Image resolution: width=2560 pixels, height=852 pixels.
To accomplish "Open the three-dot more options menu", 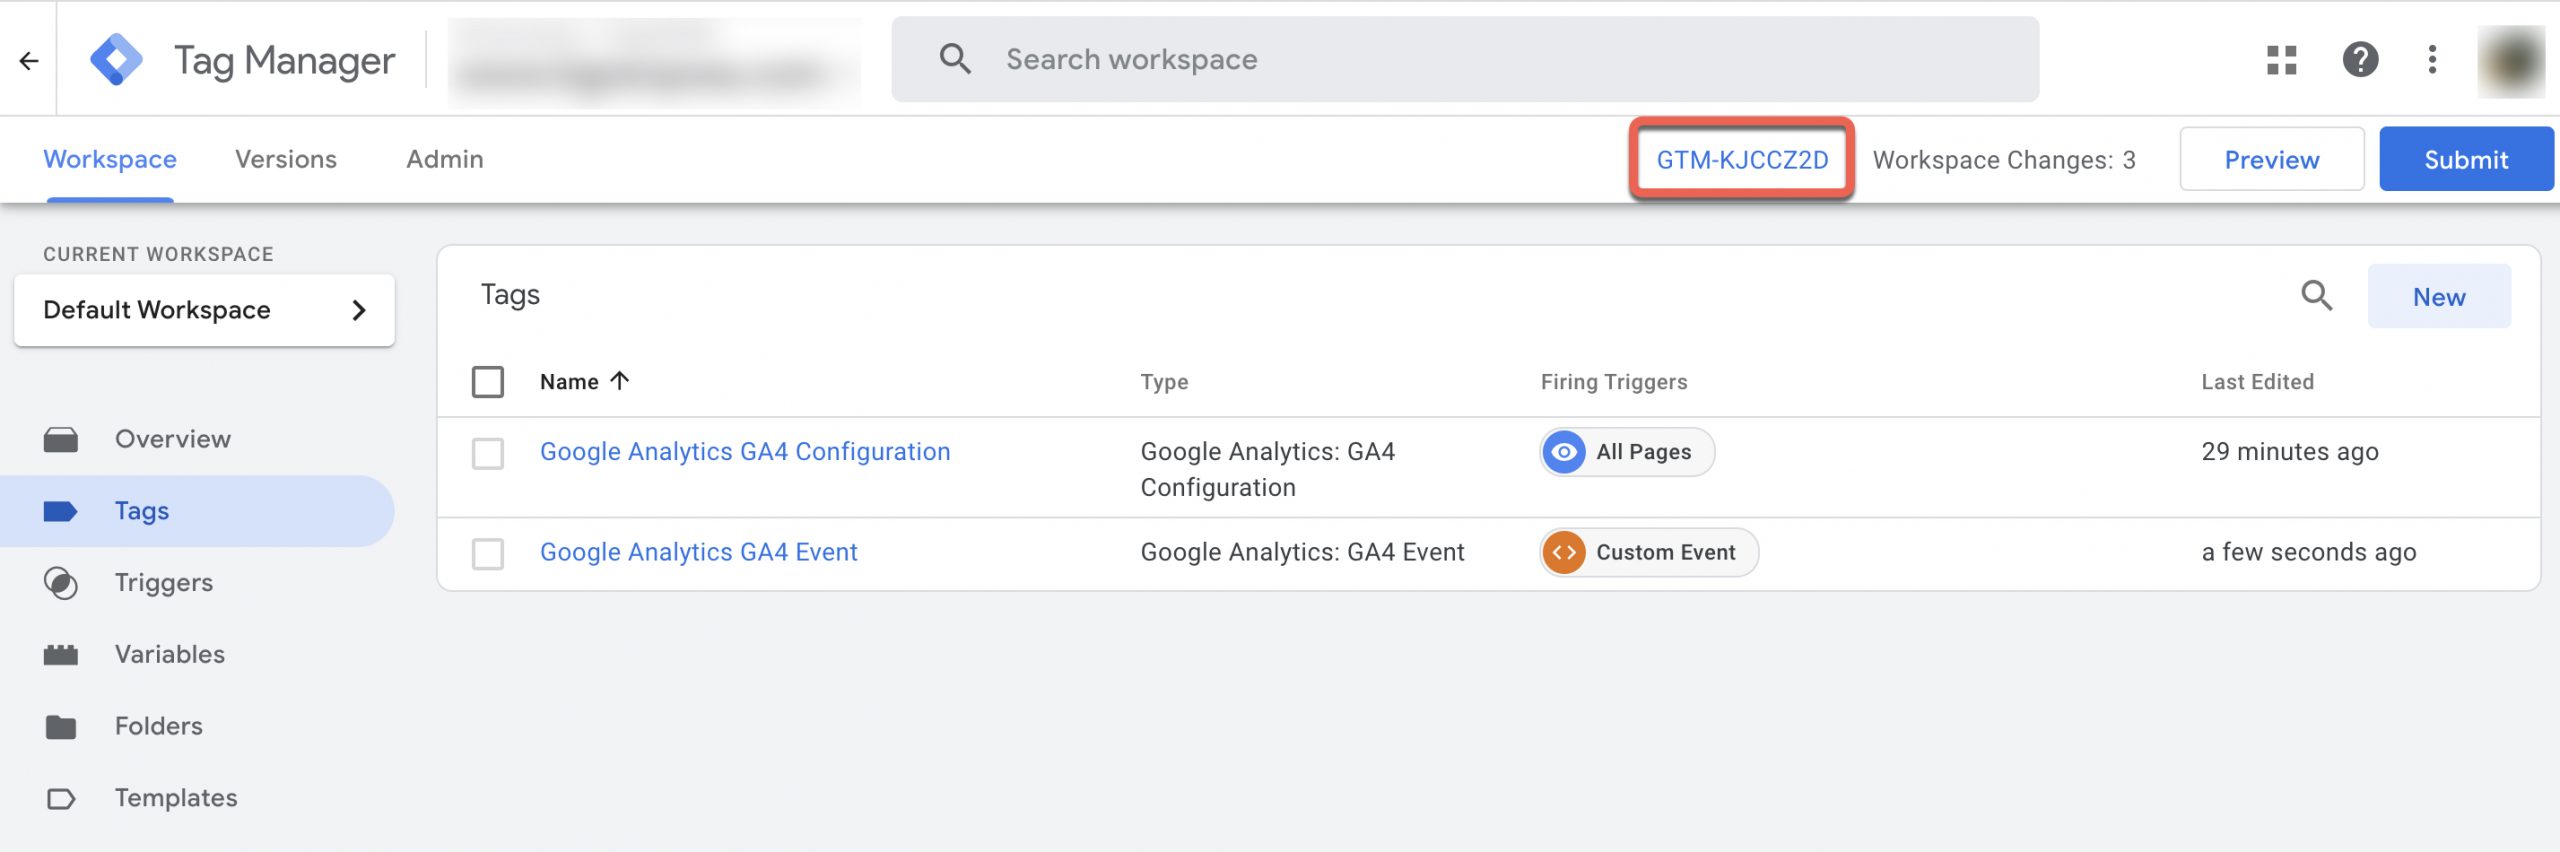I will tap(2432, 60).
